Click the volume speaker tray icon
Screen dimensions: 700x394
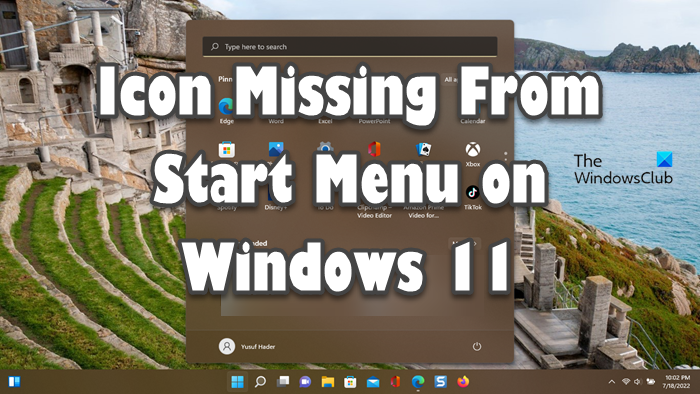pos(638,382)
